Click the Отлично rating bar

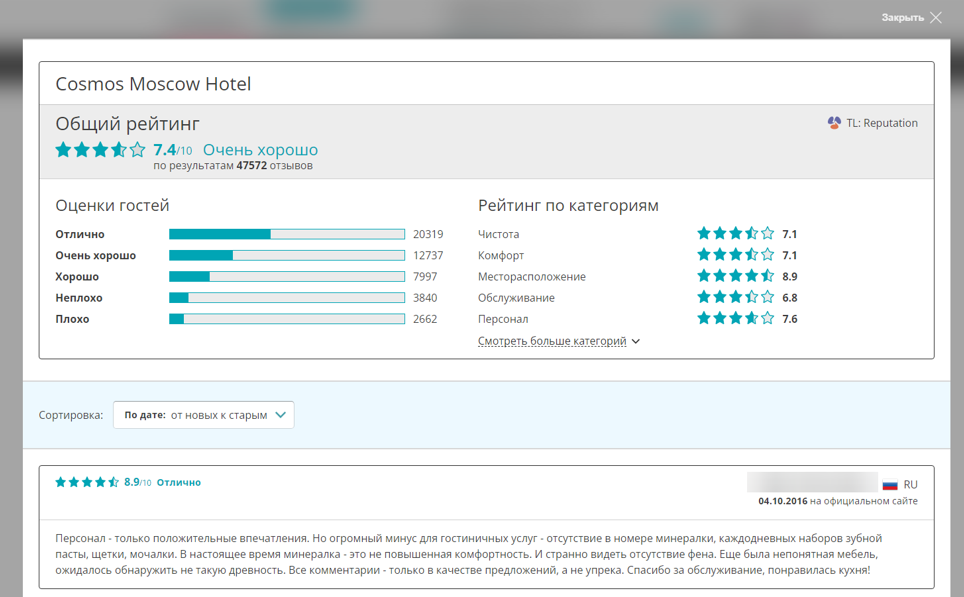pyautogui.click(x=287, y=234)
